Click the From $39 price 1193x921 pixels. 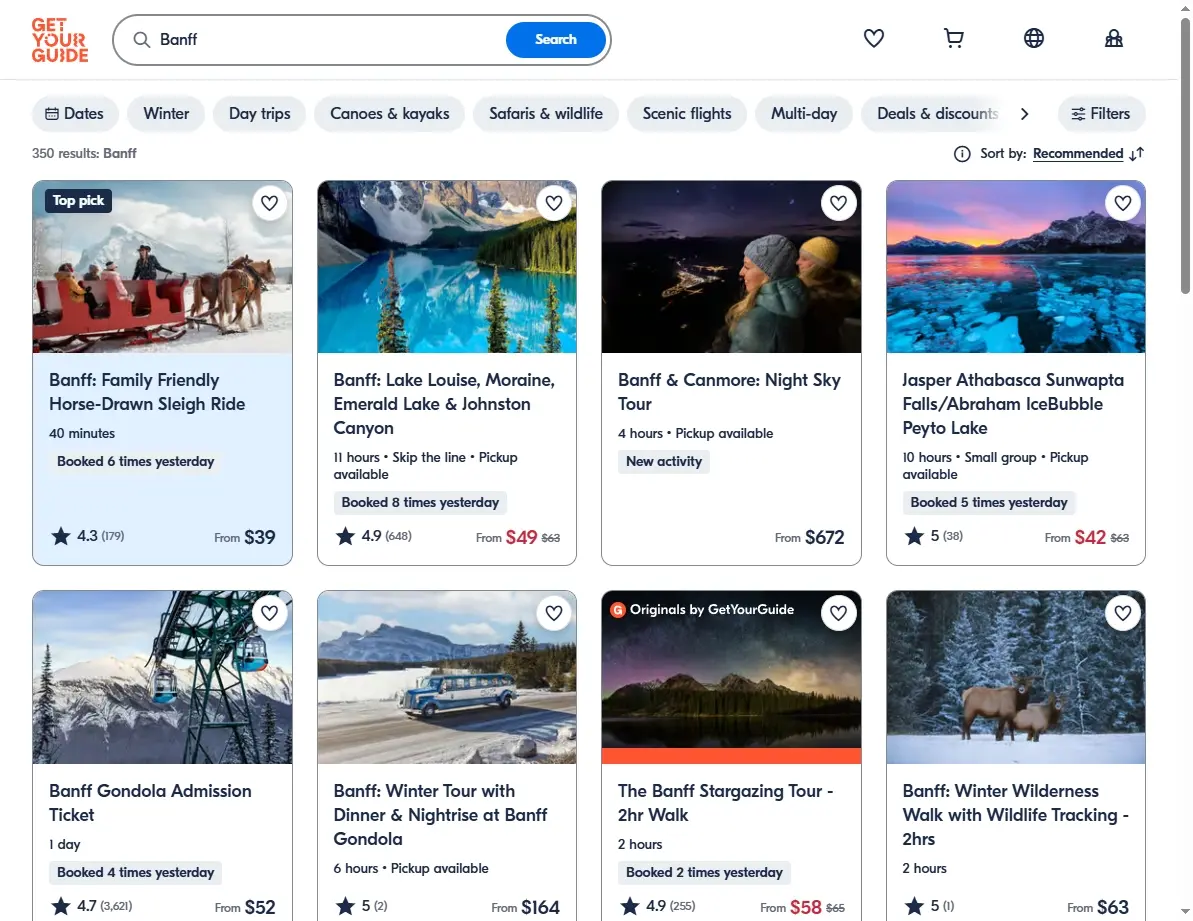[x=244, y=537]
